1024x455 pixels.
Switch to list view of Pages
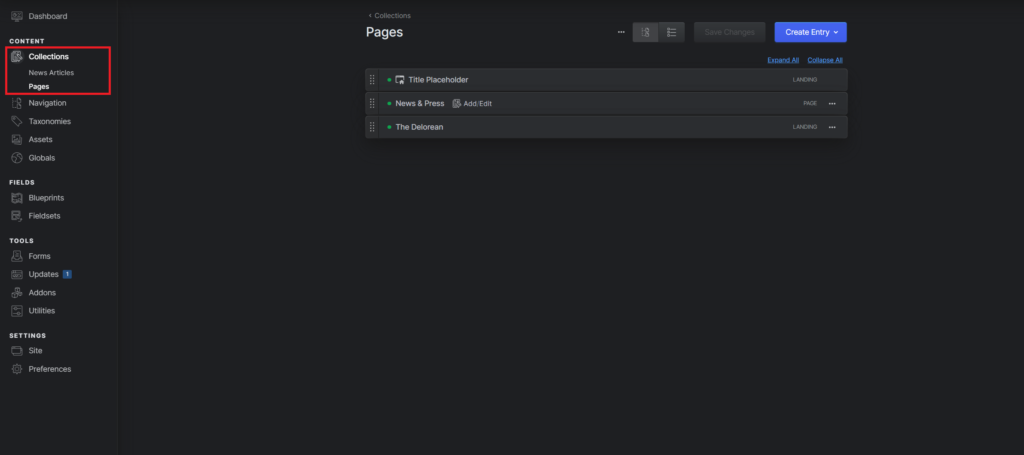click(x=672, y=32)
